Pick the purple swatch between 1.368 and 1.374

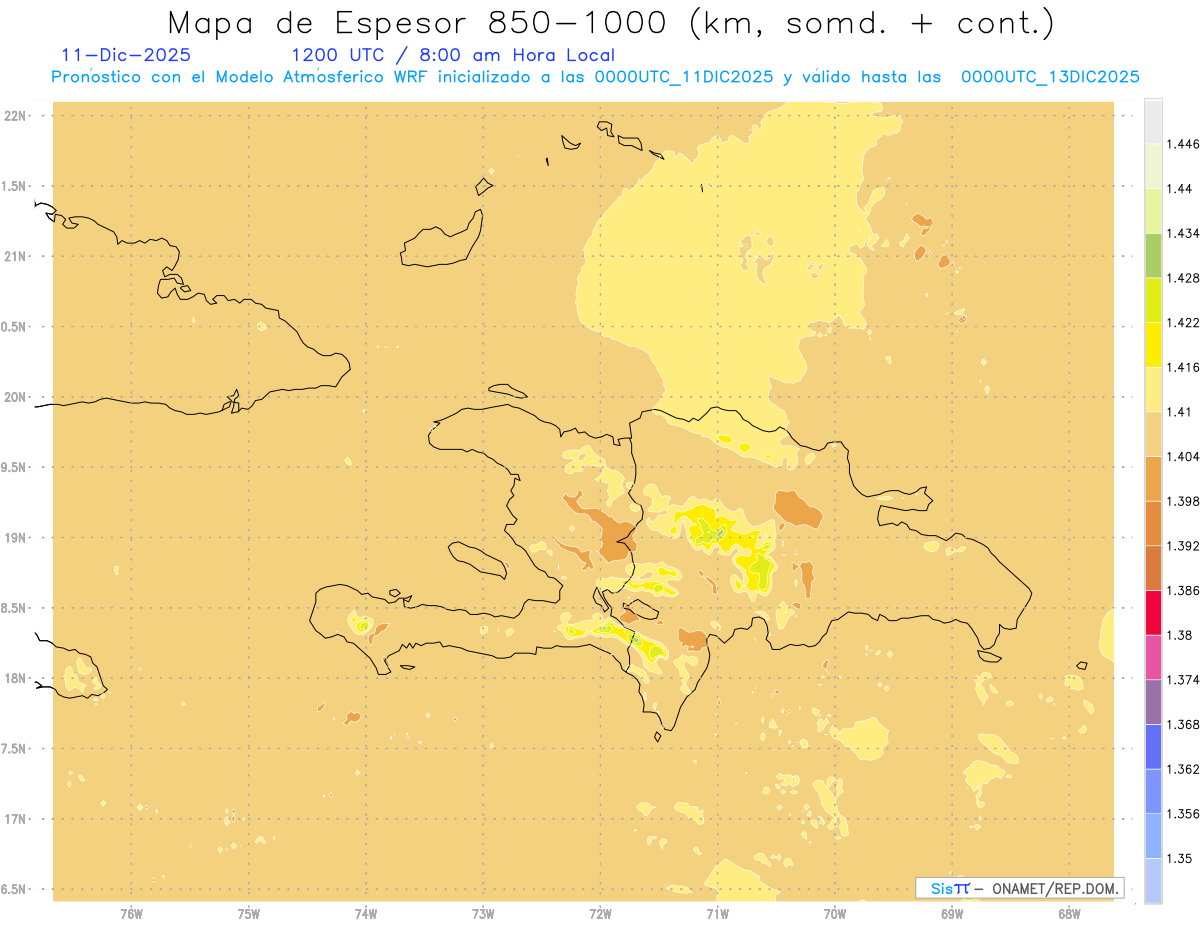point(1153,702)
